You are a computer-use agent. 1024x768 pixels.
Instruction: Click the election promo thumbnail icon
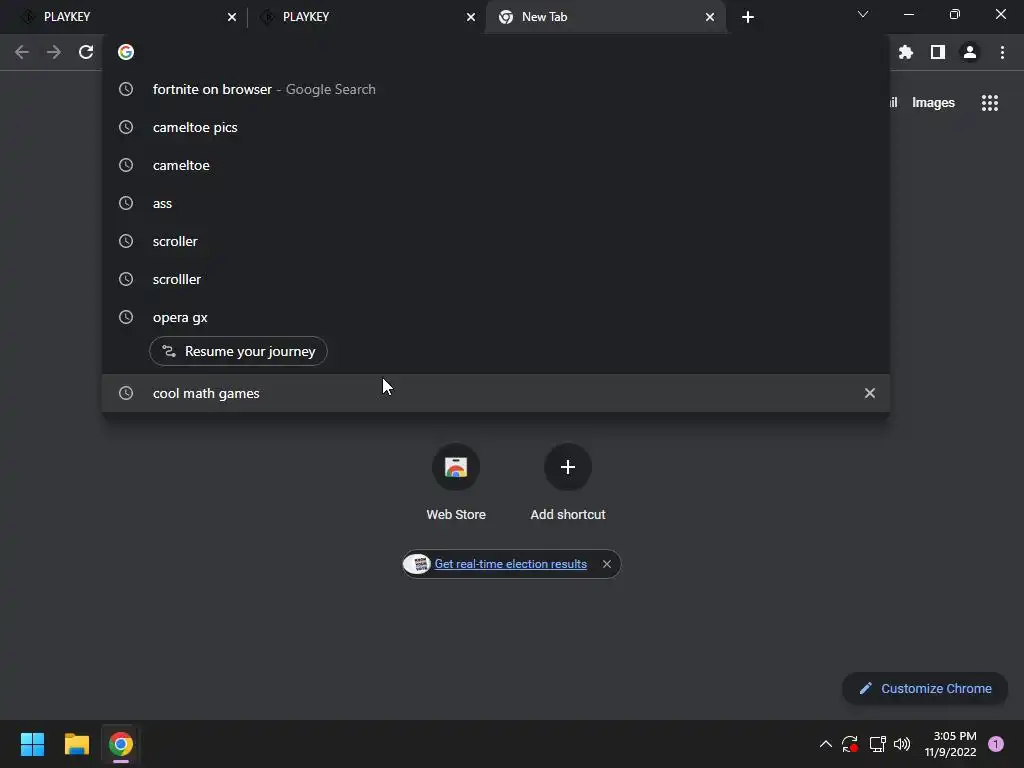418,564
